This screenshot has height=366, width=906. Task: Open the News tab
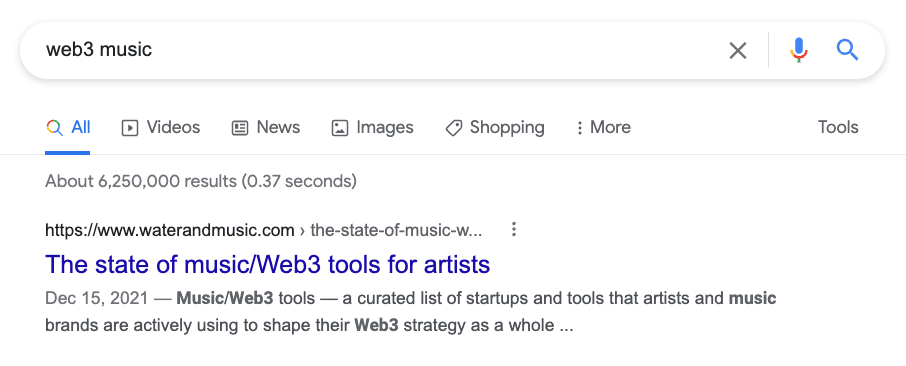[x=266, y=128]
